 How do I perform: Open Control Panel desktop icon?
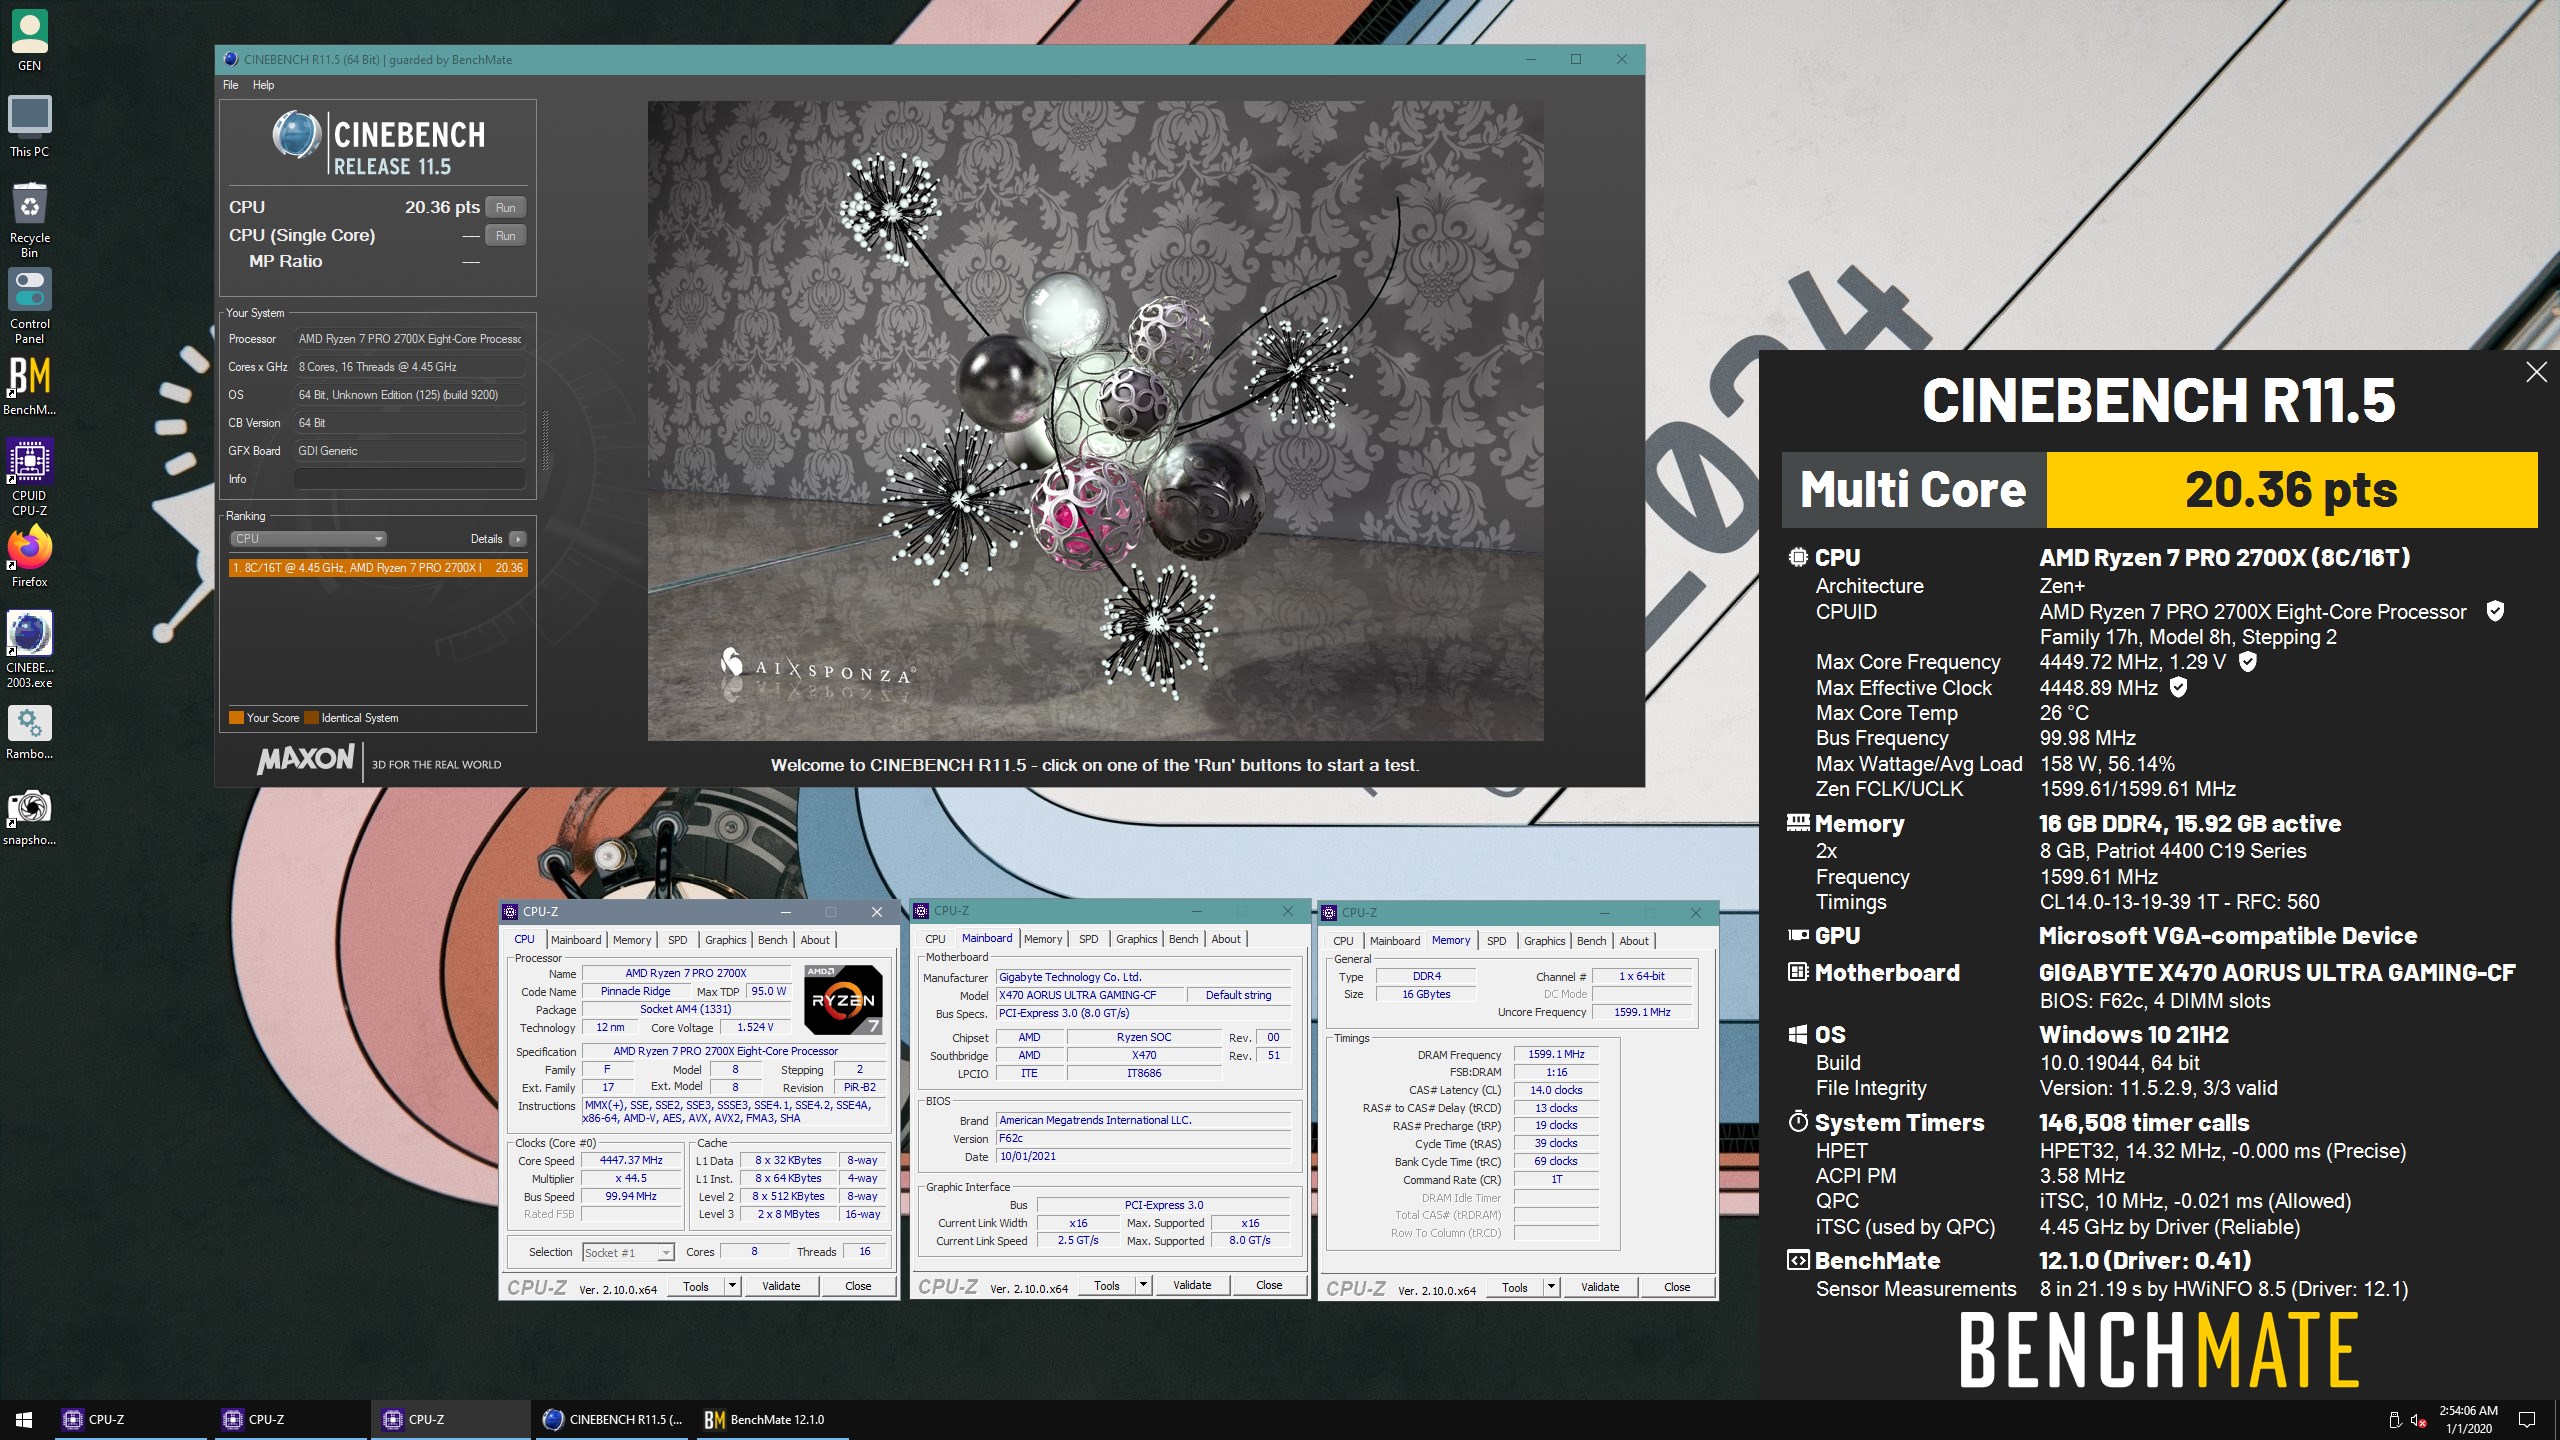click(x=29, y=305)
